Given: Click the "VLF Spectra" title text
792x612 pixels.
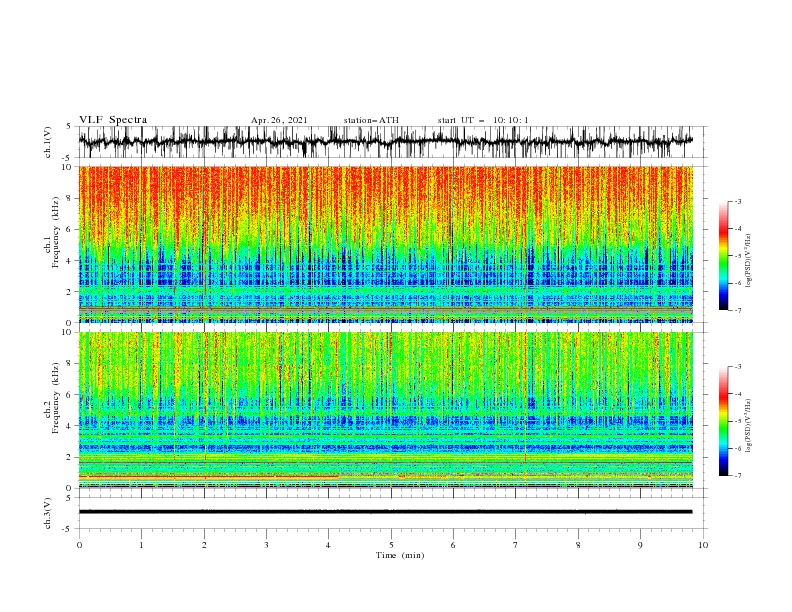Looking at the screenshot, I should coord(113,120).
